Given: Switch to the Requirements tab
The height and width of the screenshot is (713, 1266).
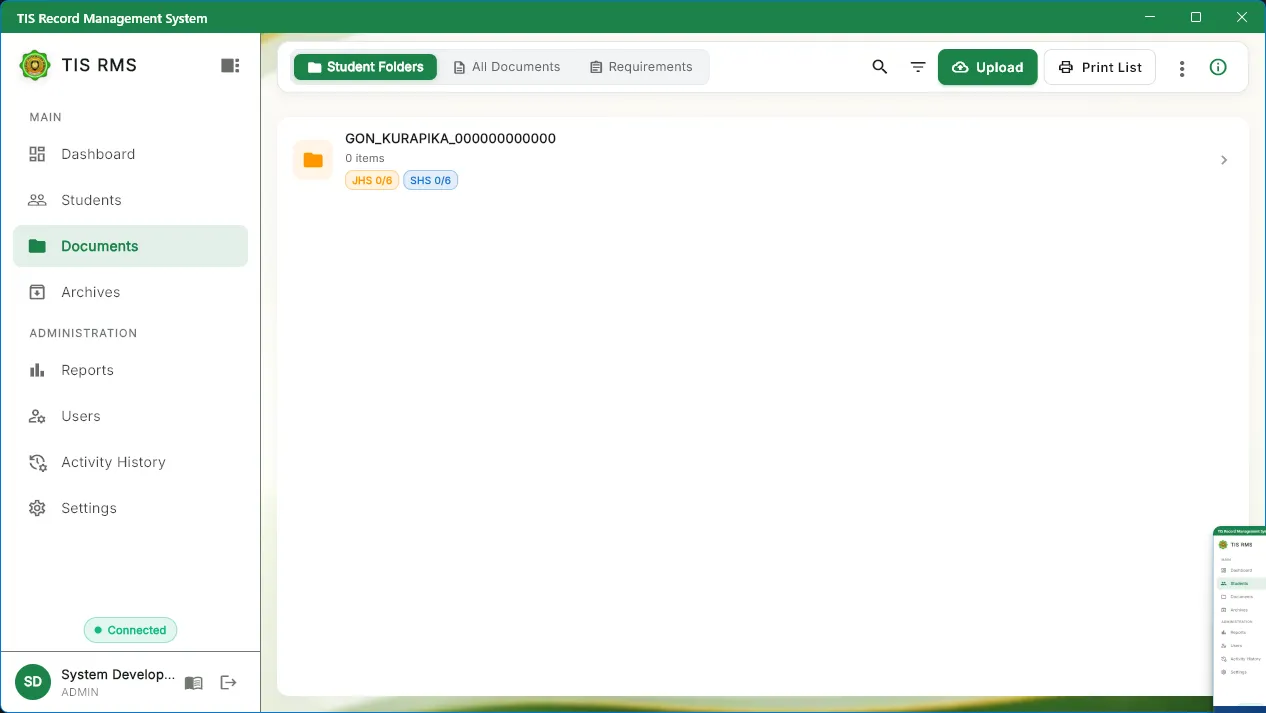Looking at the screenshot, I should pos(641,67).
